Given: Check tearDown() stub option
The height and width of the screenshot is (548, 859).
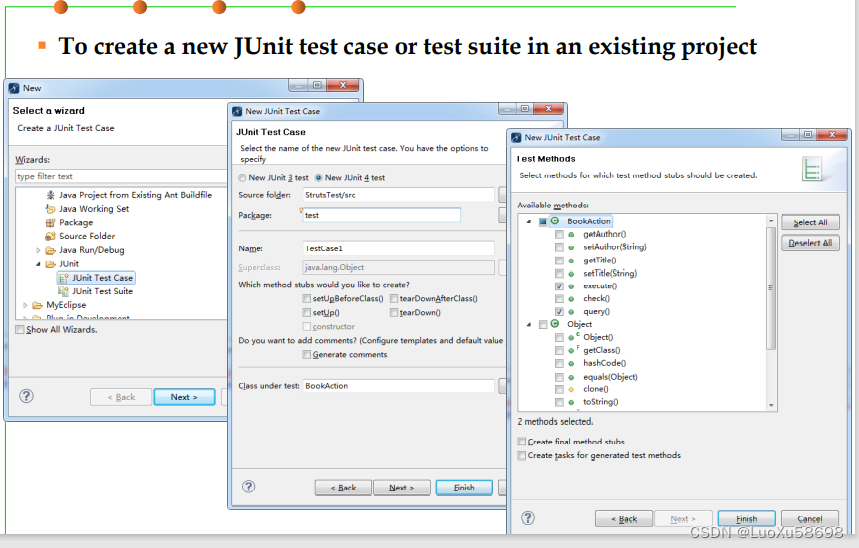Looking at the screenshot, I should 394,312.
